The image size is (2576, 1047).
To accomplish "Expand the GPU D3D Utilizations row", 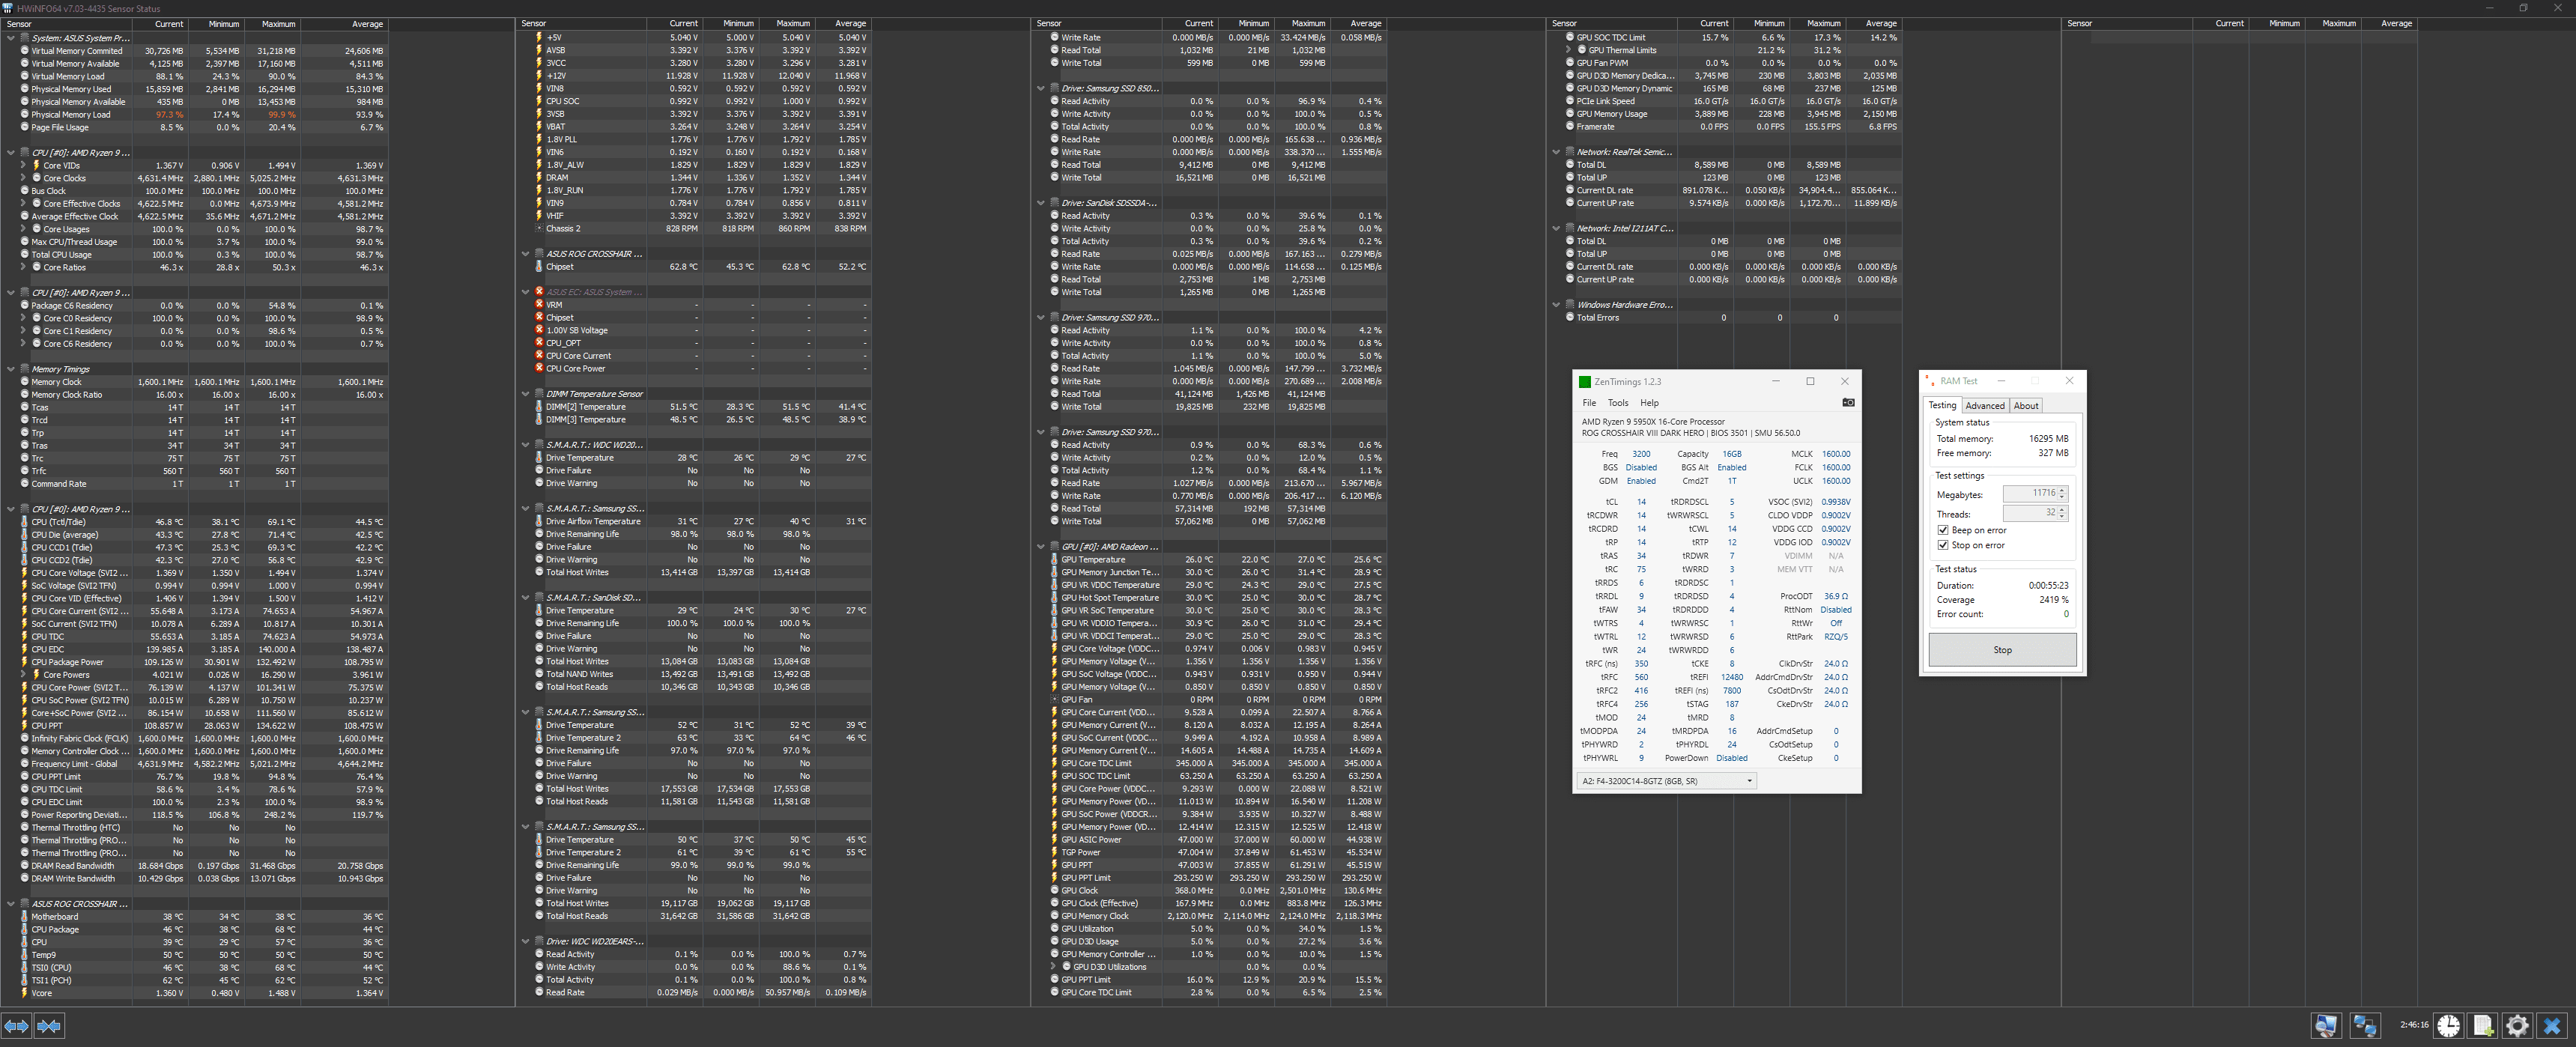I will 1054,967.
